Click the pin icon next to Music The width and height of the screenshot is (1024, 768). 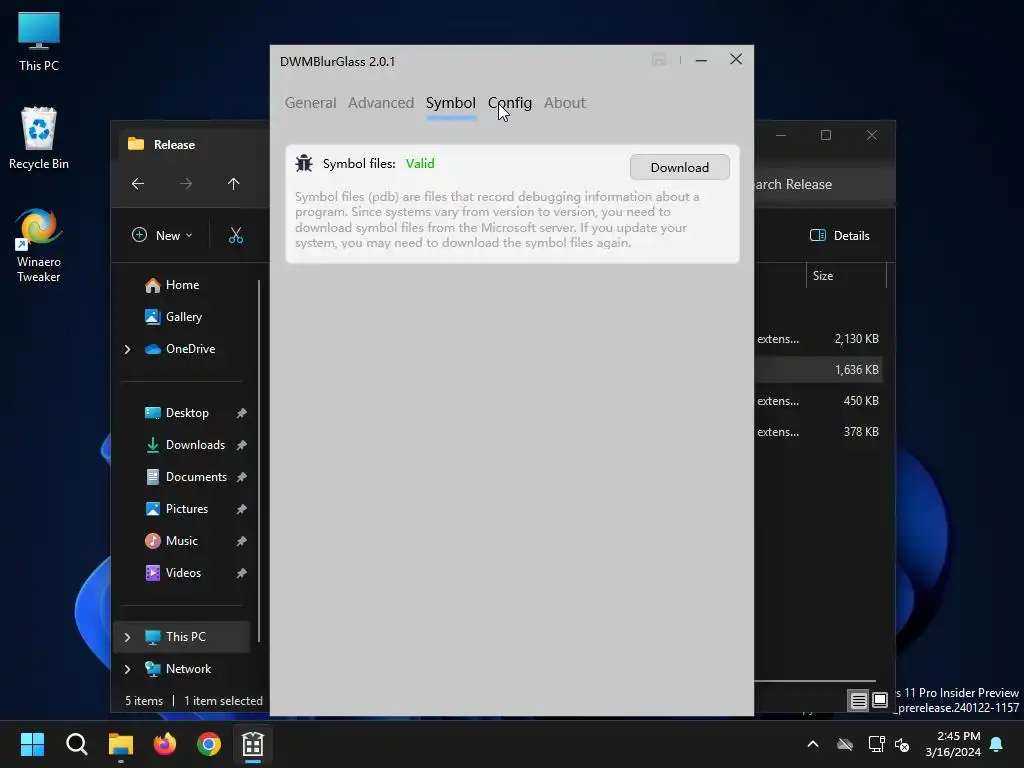[x=242, y=541]
